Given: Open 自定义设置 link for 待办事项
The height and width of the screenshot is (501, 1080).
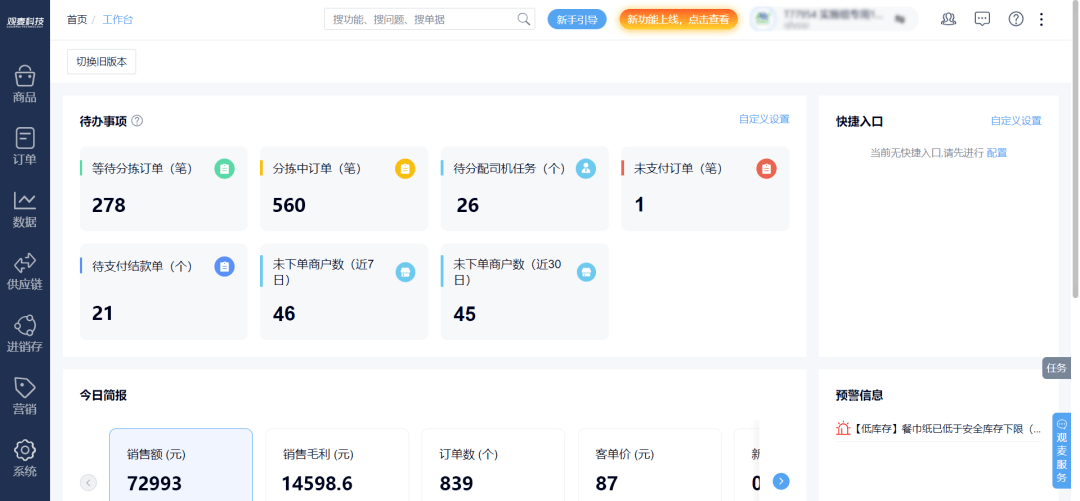Looking at the screenshot, I should point(764,119).
